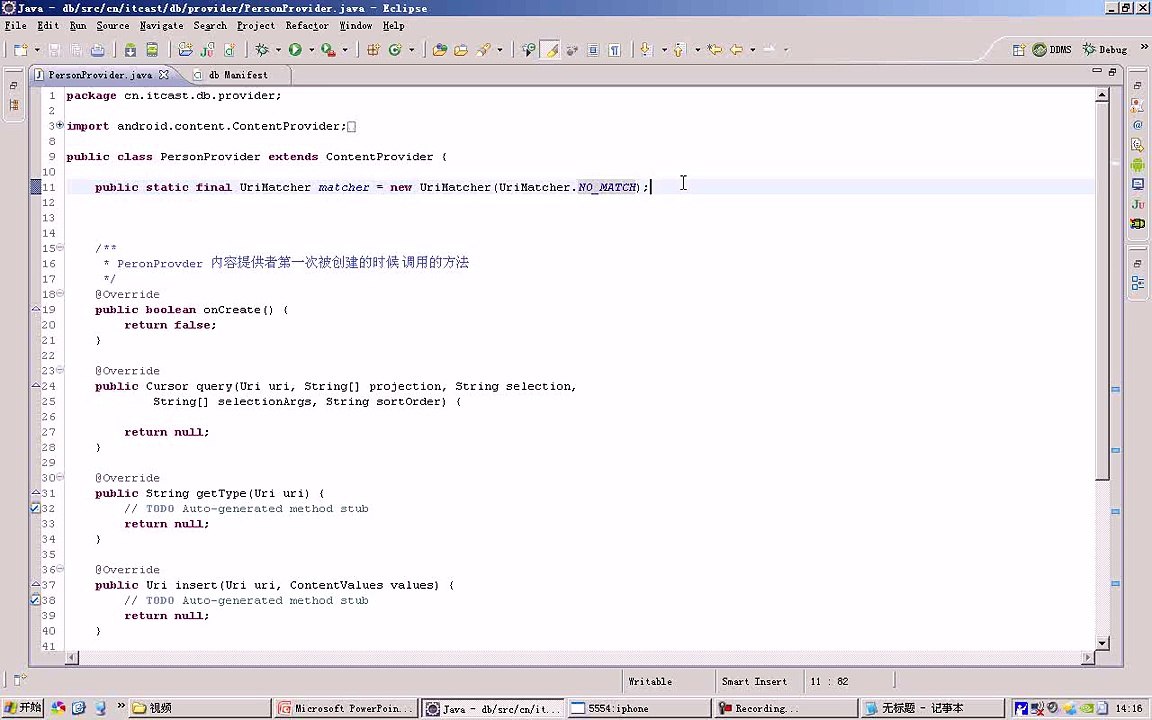This screenshot has width=1152, height=720.
Task: Maximize the editor area
Action: (x=1112, y=71)
